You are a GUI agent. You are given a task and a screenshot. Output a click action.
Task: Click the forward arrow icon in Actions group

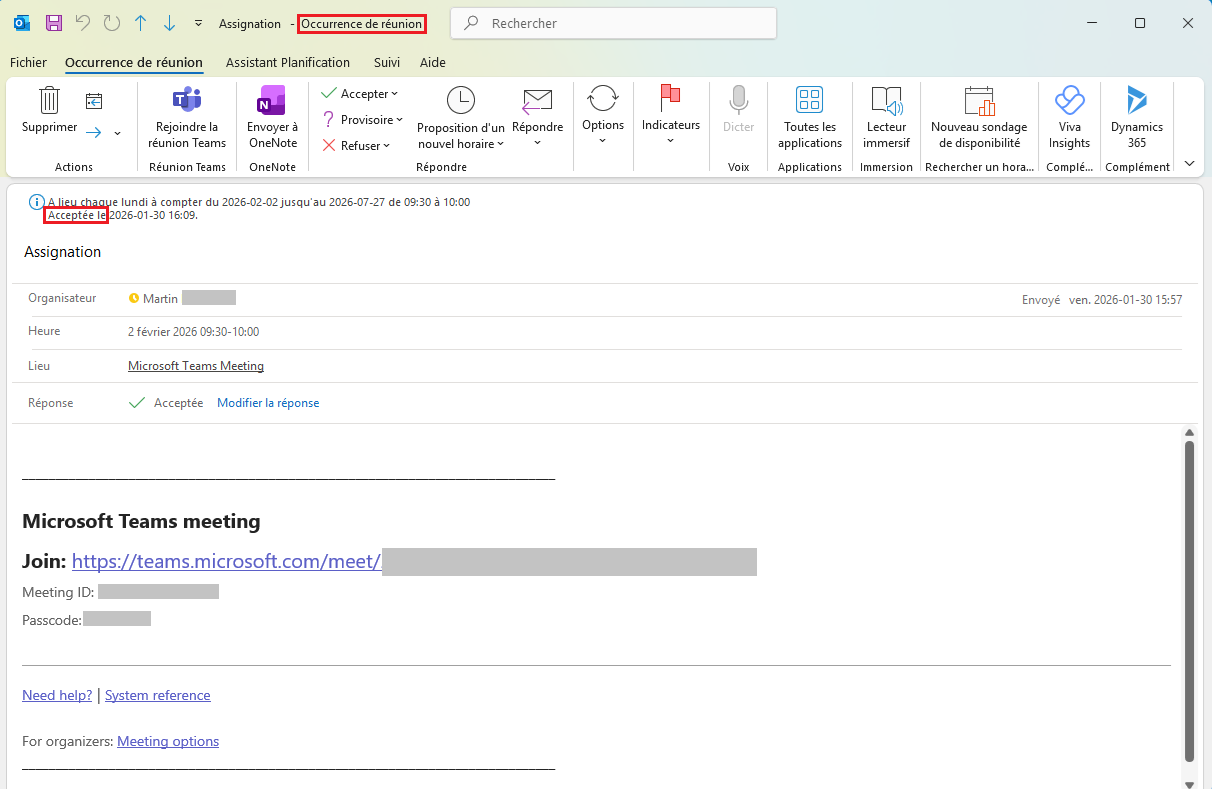(94, 132)
